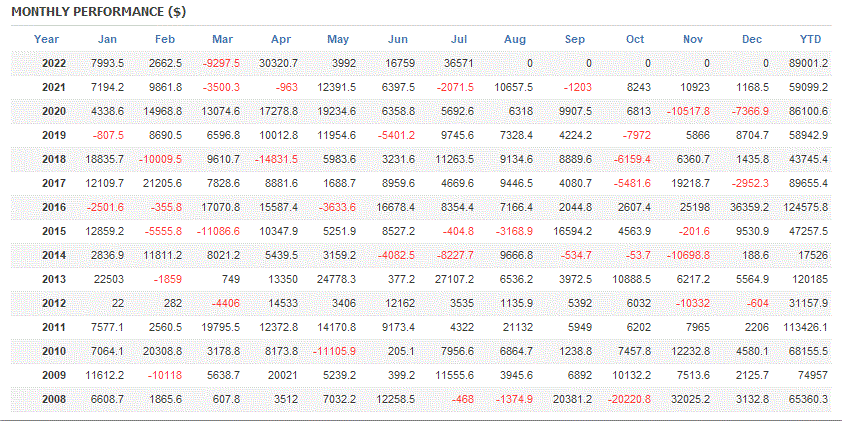Click 2020 November loss -10517.8
Image resolution: width=842 pixels, height=421 pixels.
tap(690, 111)
